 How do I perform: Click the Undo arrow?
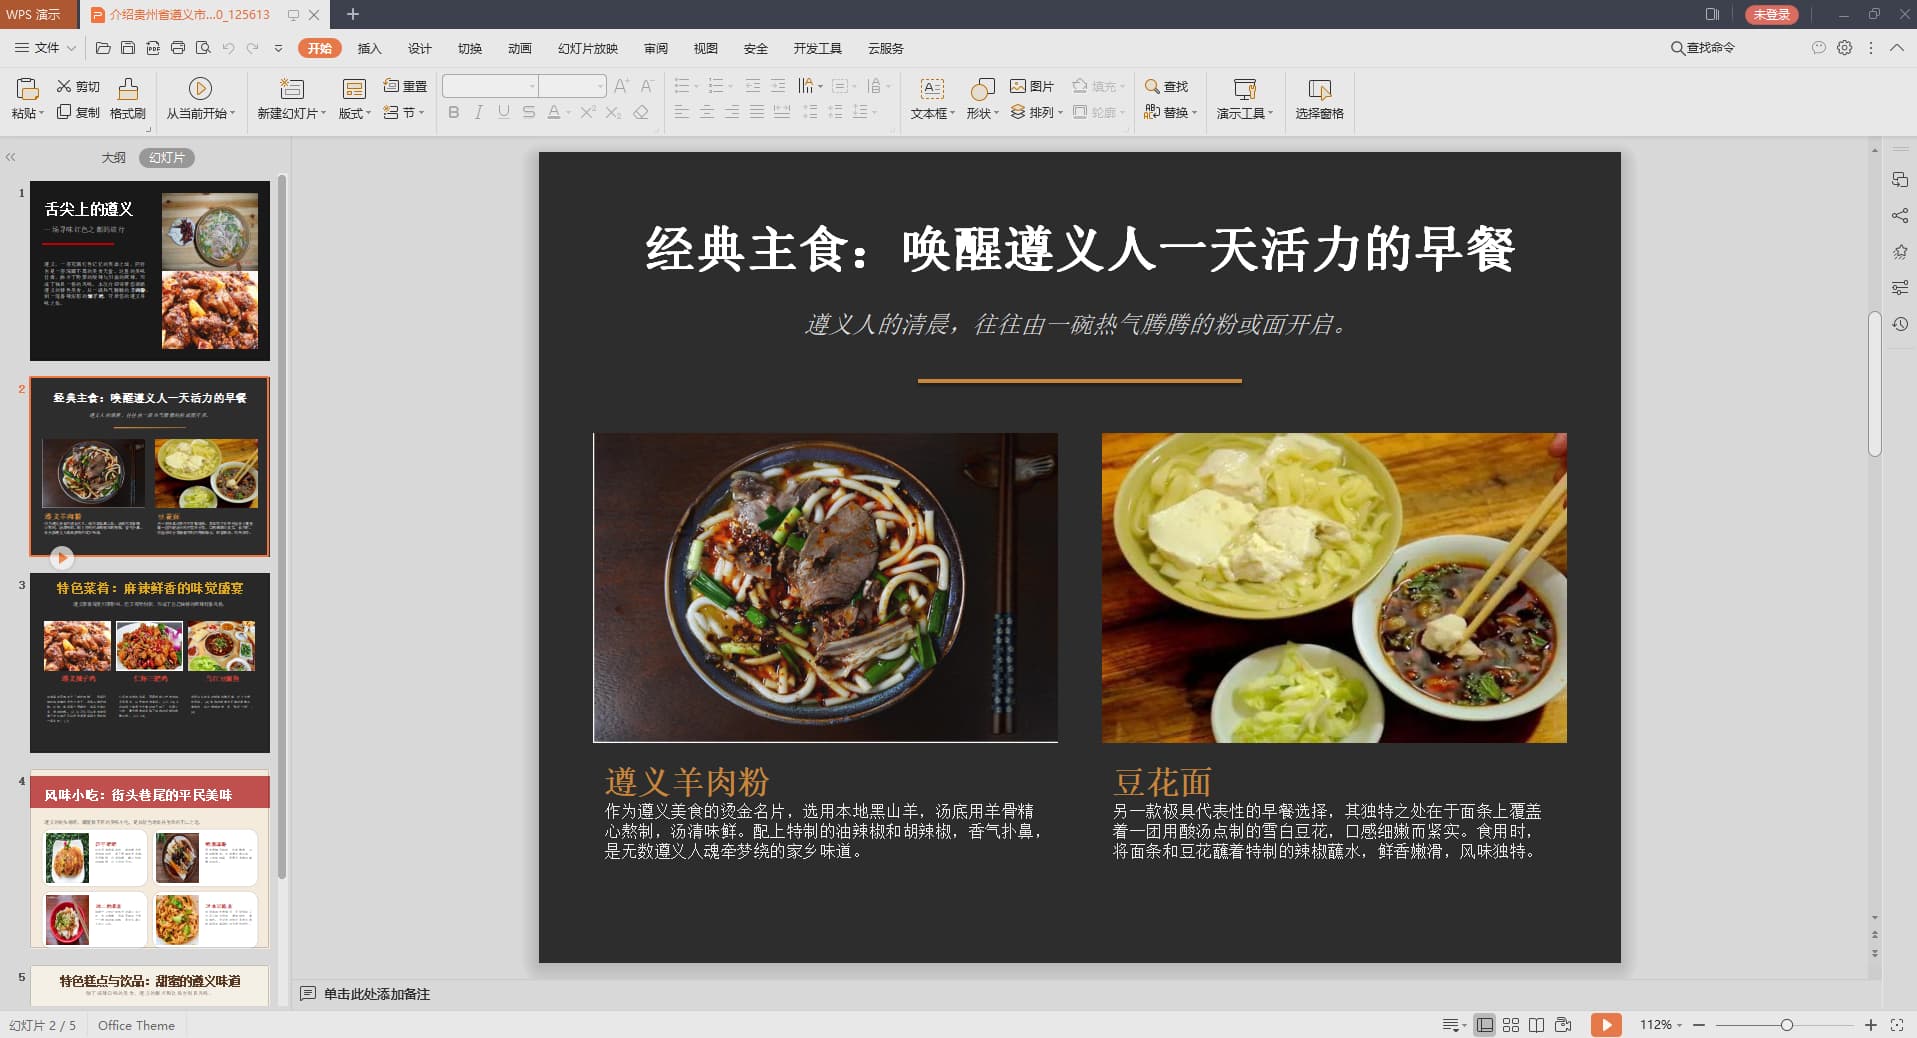(x=228, y=48)
